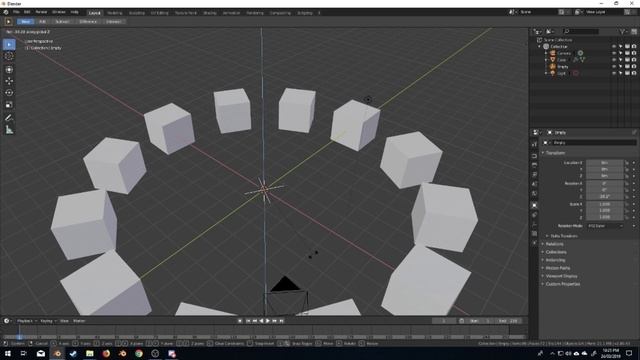
Task: Play the animation forward
Action: (x=268, y=321)
